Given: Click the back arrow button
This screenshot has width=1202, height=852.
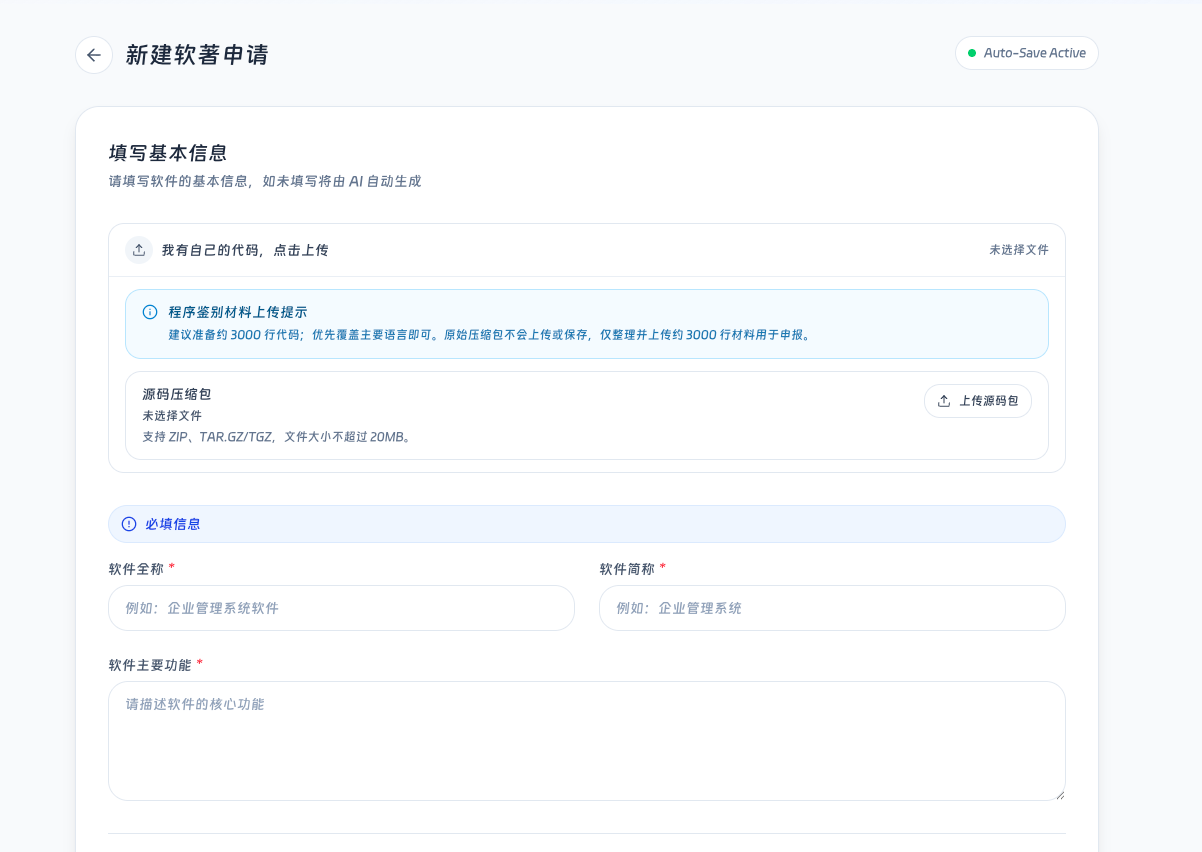Looking at the screenshot, I should tap(94, 55).
